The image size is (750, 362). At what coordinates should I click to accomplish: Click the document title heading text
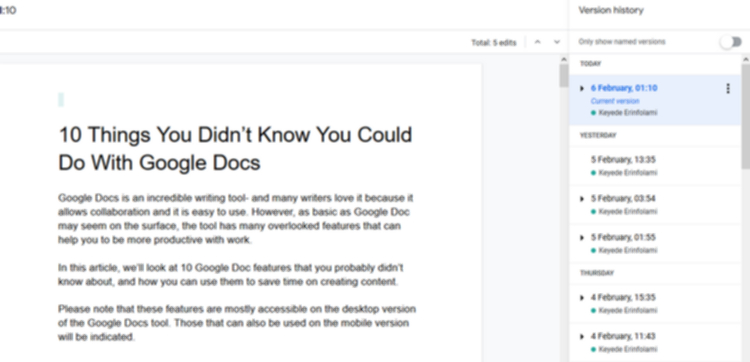point(235,149)
